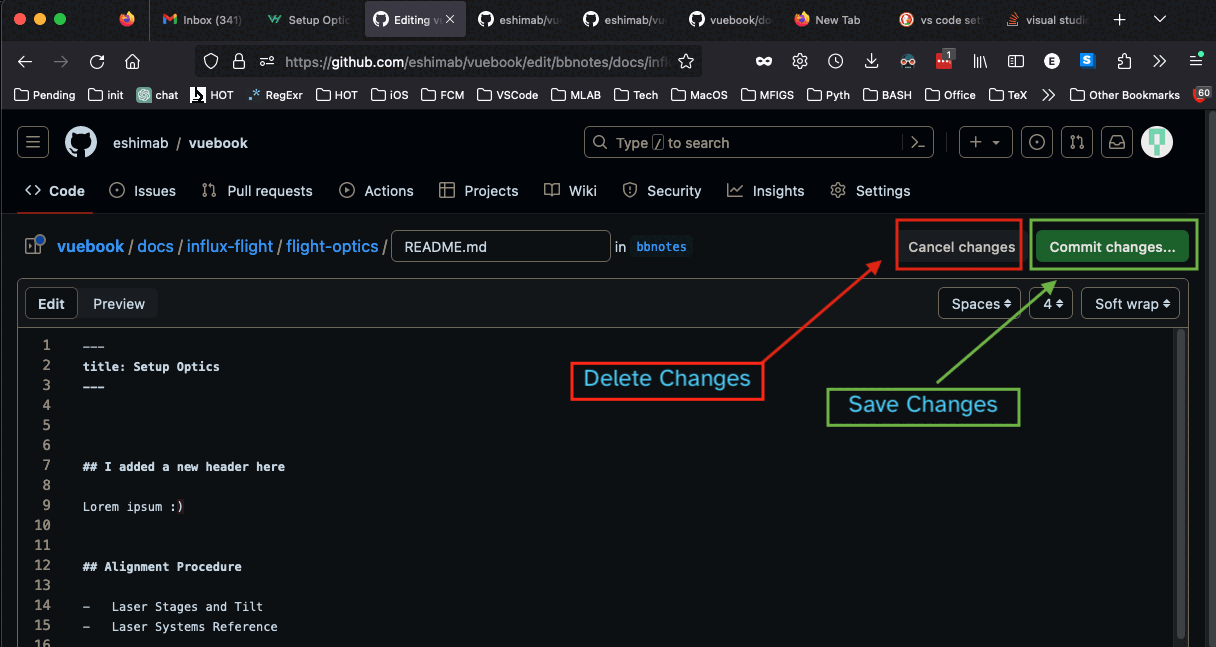The image size is (1216, 647).
Task: Open the GitHub notifications inbox icon
Action: click(1117, 143)
